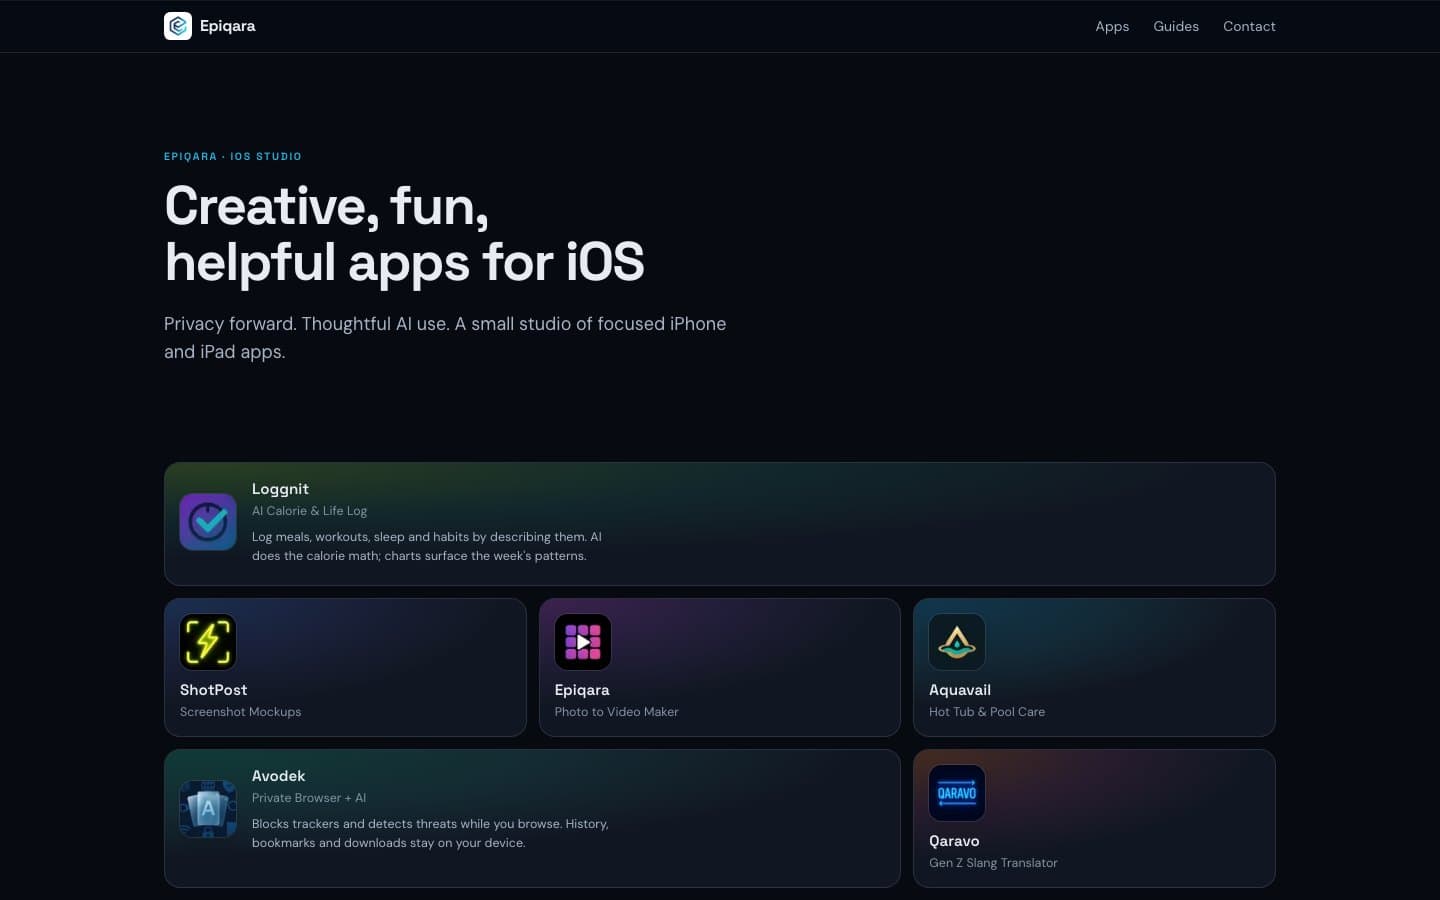This screenshot has height=900, width=1440.
Task: Click the 'Gen Z Slang Translator' subtitle
Action: (993, 863)
